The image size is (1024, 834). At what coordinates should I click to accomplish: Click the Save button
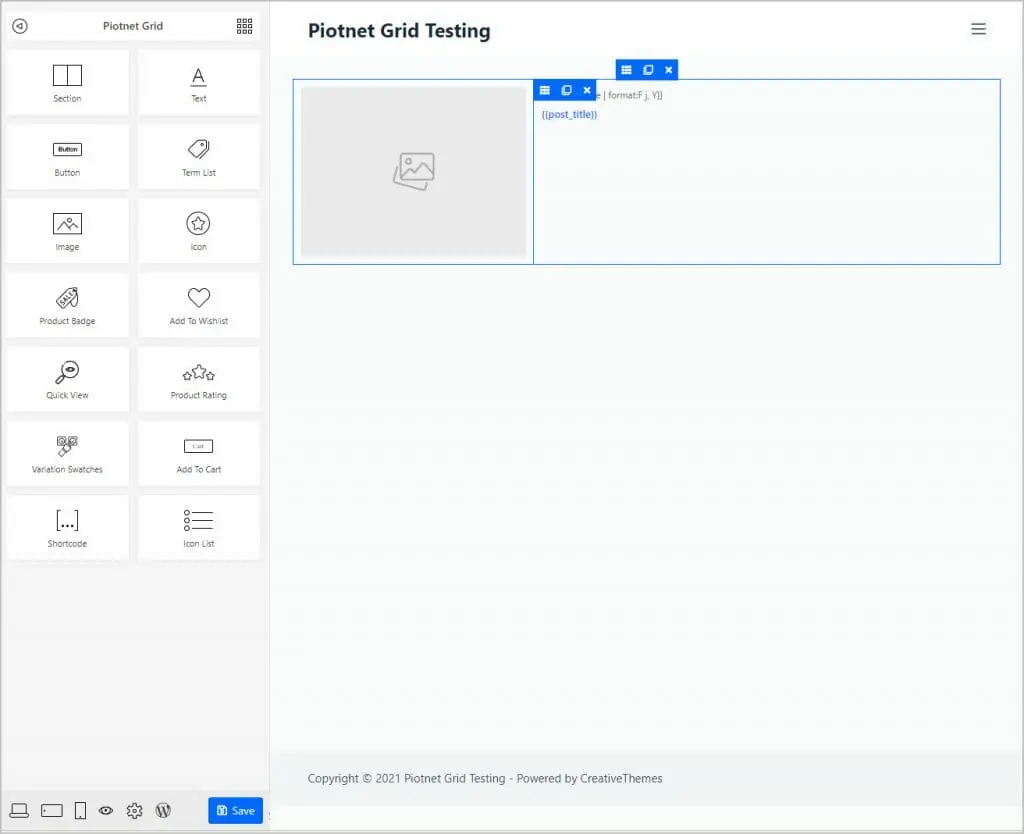235,811
